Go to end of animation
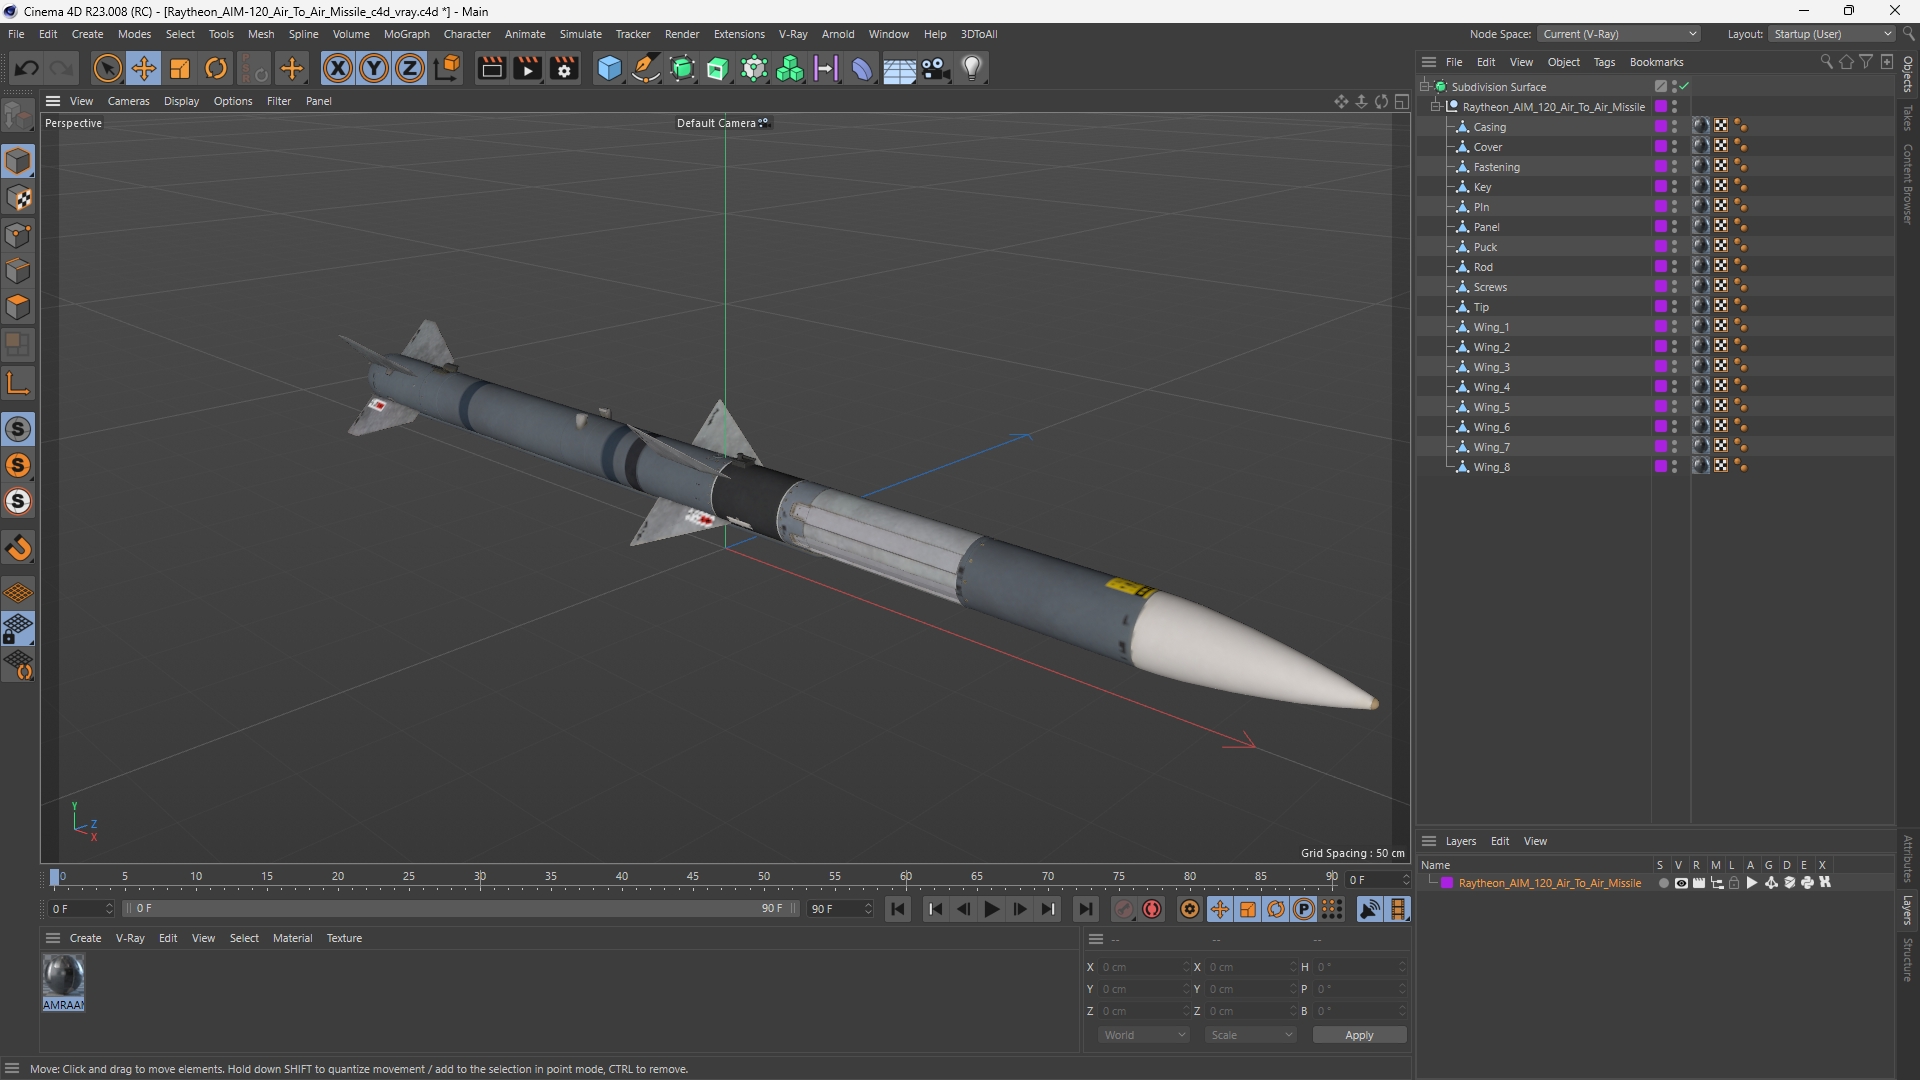Screen dimensions: 1920x1080 pos(1085,909)
